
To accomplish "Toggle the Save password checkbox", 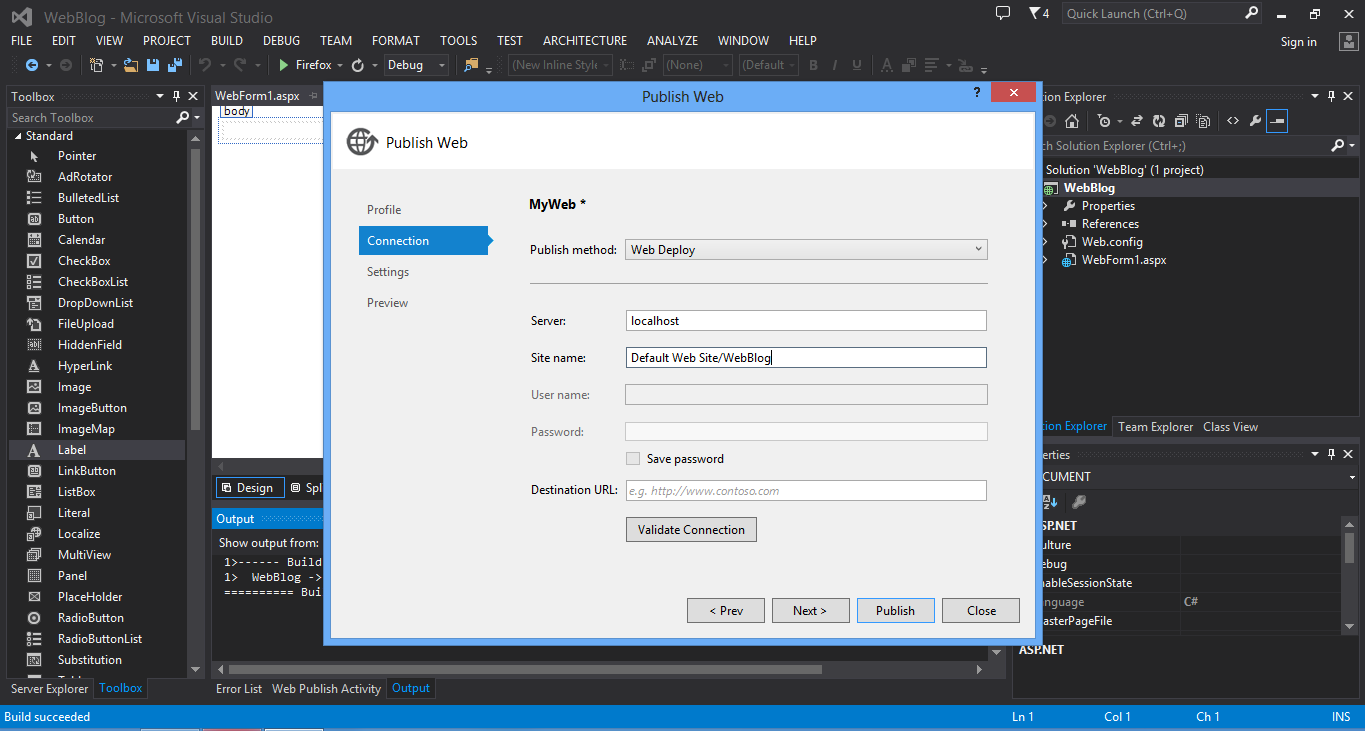I will (x=632, y=459).
